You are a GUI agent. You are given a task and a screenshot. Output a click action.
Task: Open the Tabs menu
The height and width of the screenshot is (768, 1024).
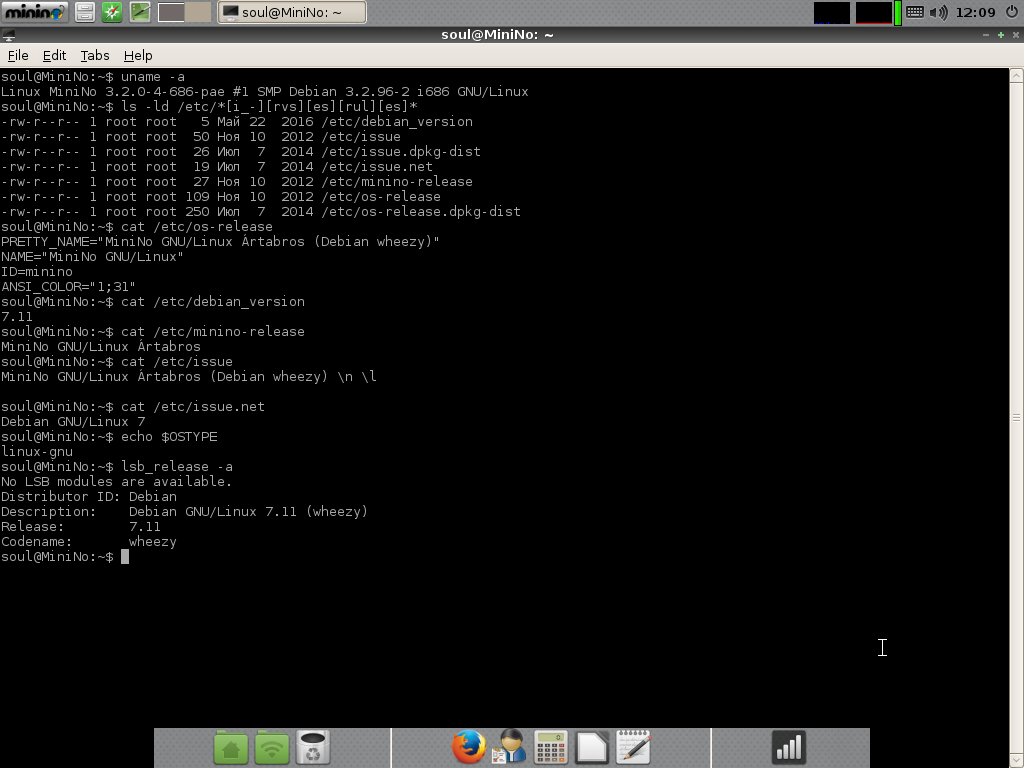(95, 56)
